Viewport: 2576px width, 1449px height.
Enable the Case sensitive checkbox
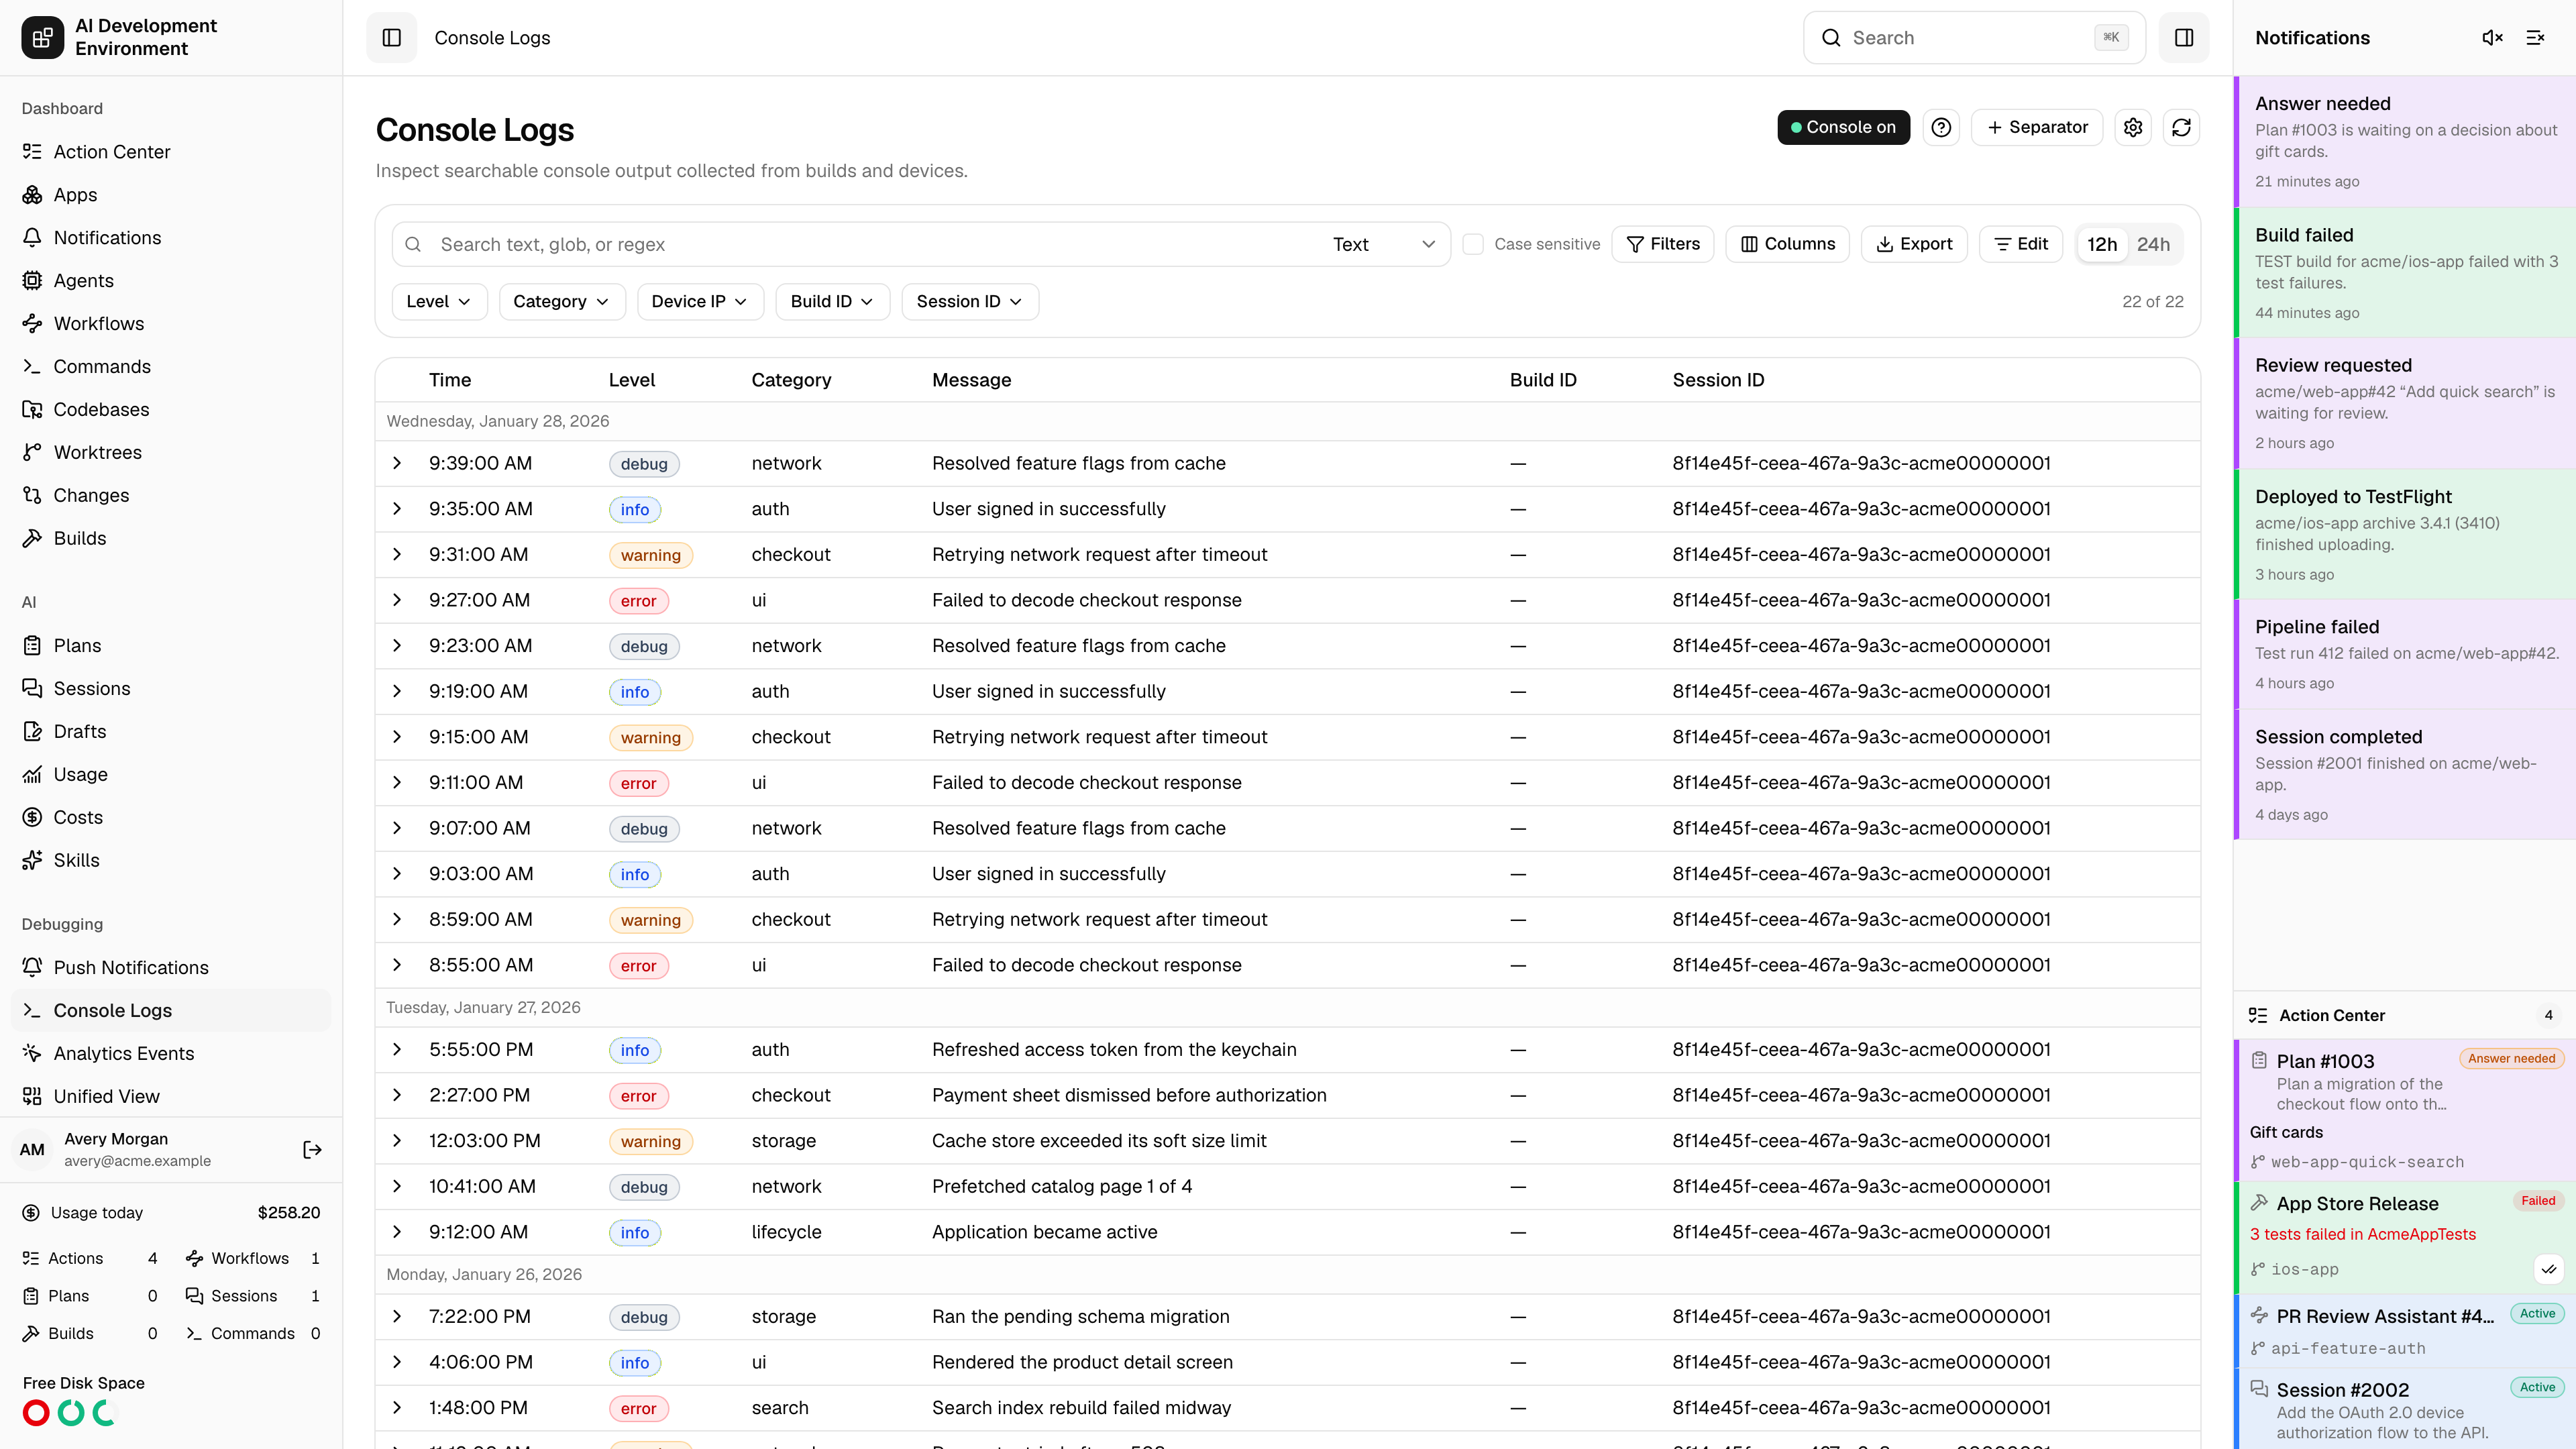[x=1473, y=244]
